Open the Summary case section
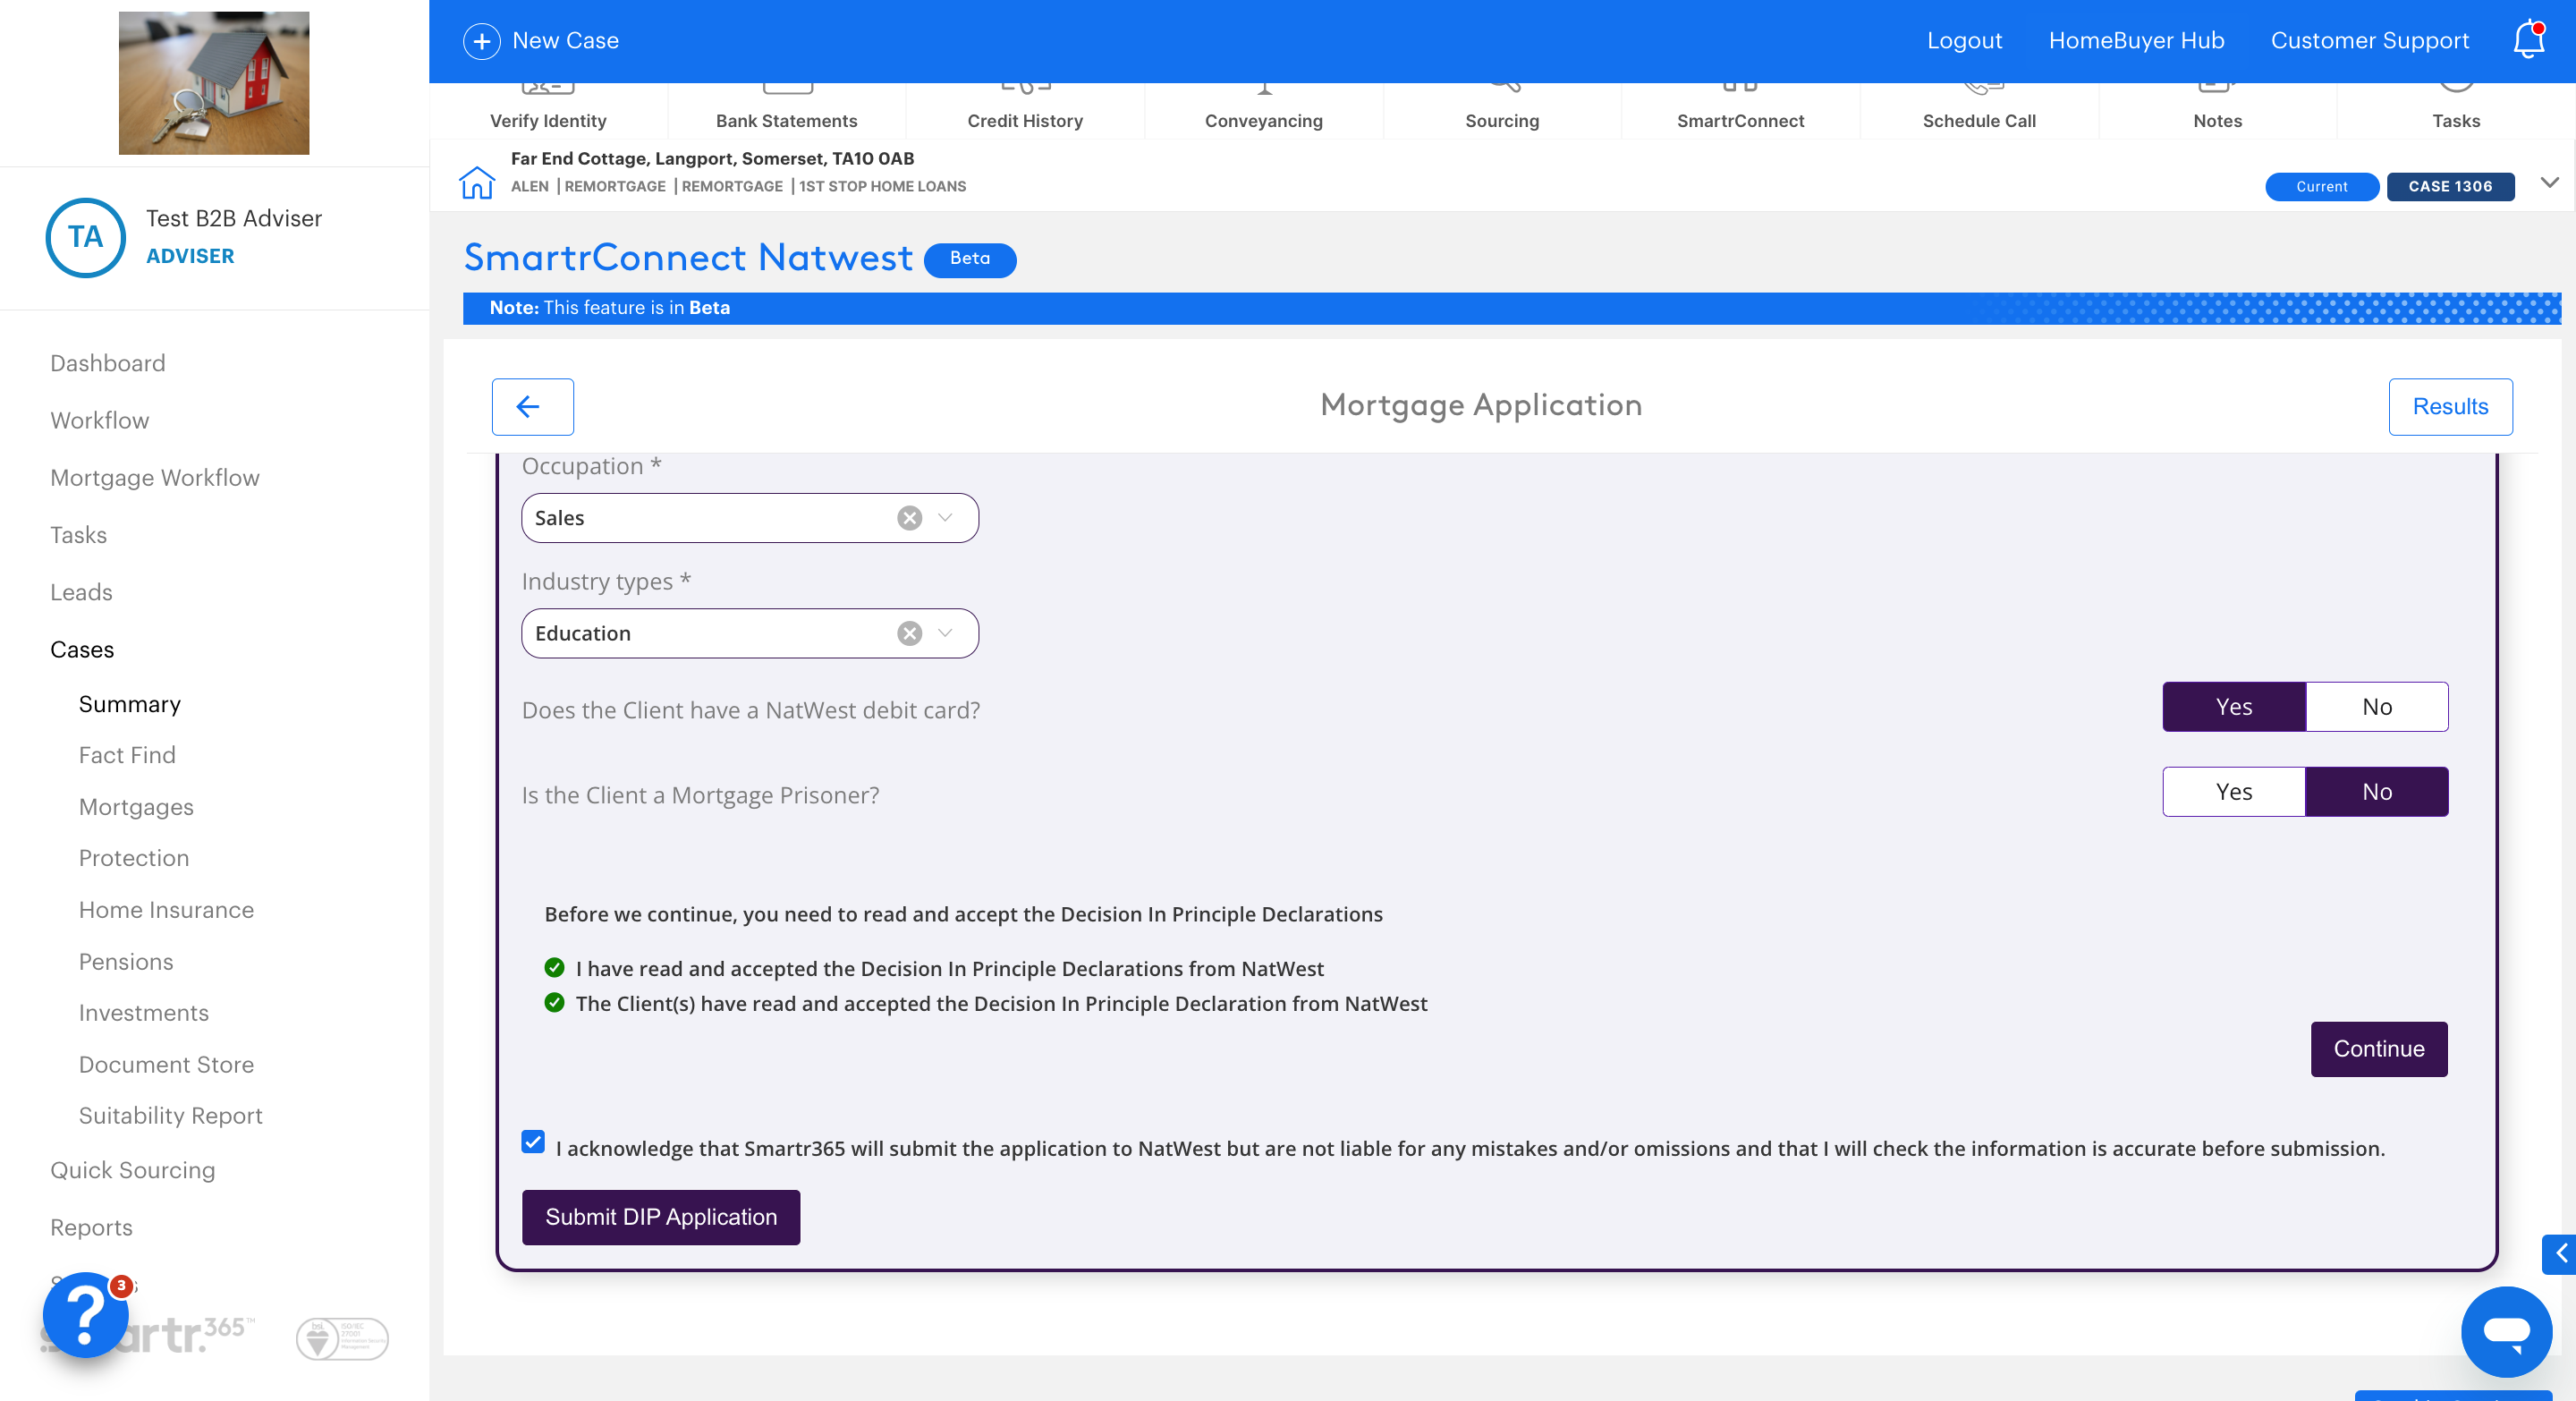Image resolution: width=2576 pixels, height=1401 pixels. (130, 704)
